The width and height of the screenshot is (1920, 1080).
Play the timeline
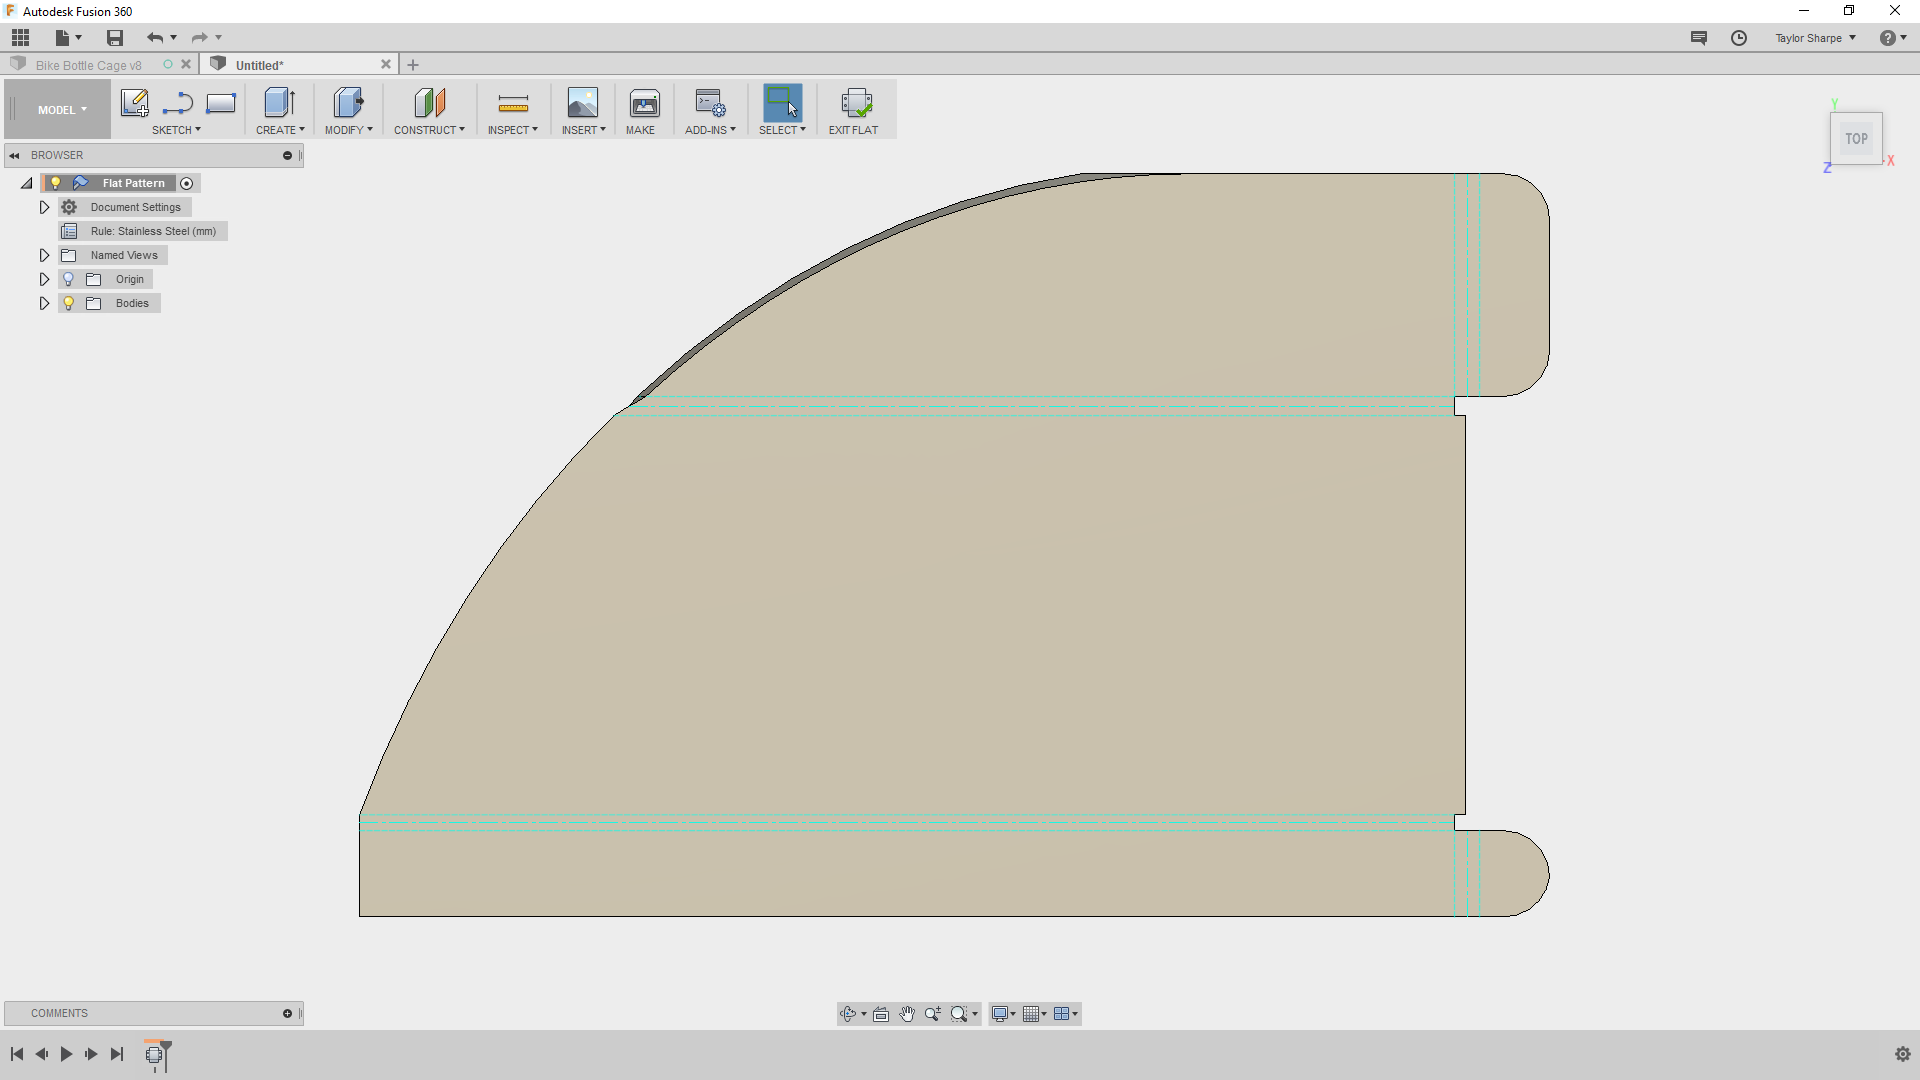tap(66, 1054)
